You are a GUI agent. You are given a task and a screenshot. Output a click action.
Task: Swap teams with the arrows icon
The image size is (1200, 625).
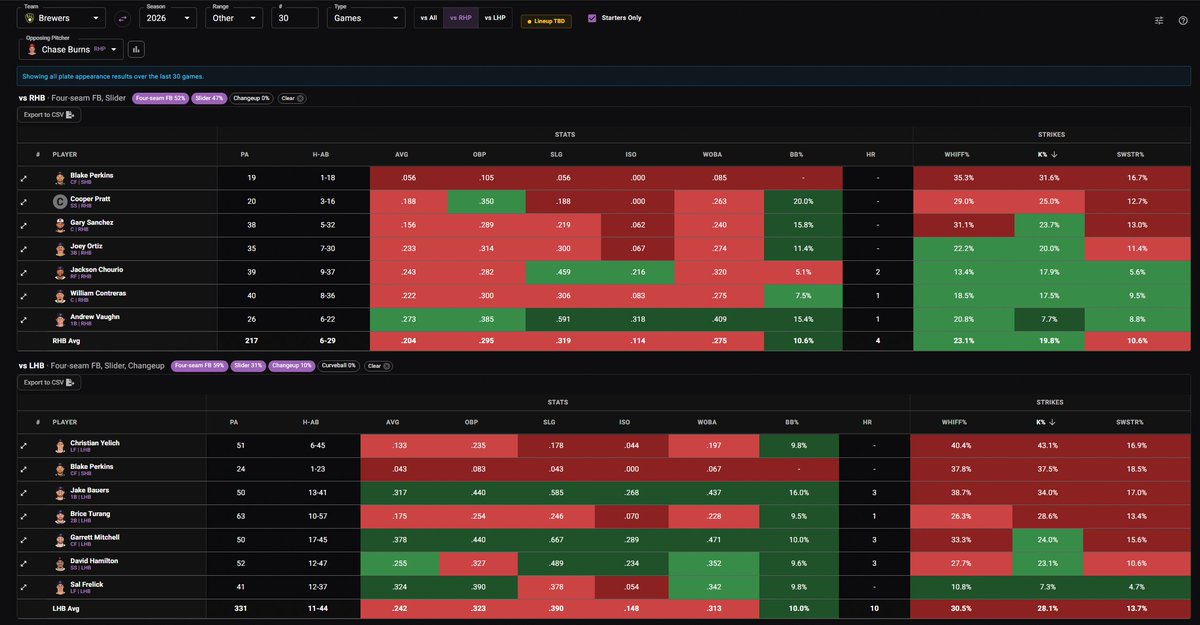click(123, 18)
